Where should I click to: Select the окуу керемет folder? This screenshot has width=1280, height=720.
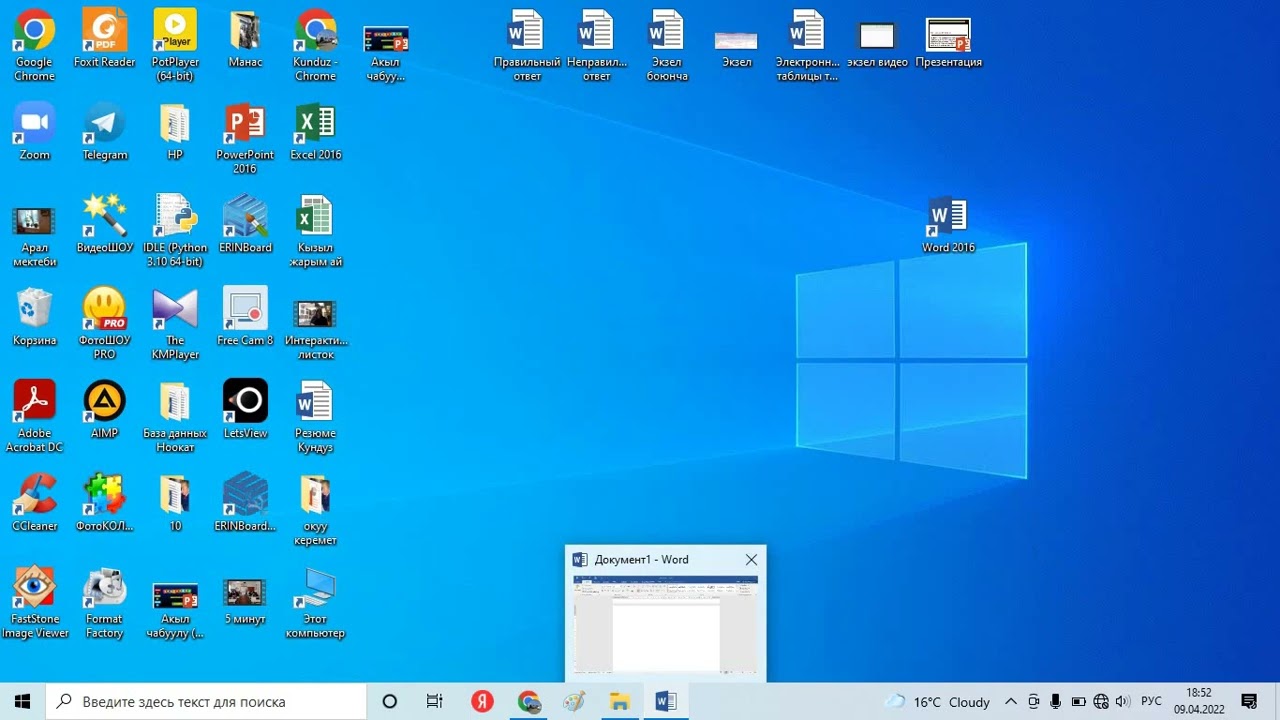click(315, 510)
